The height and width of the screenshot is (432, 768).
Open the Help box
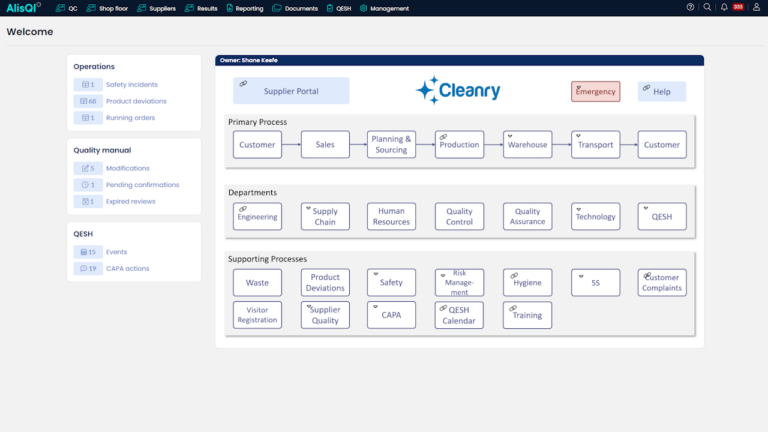(662, 92)
